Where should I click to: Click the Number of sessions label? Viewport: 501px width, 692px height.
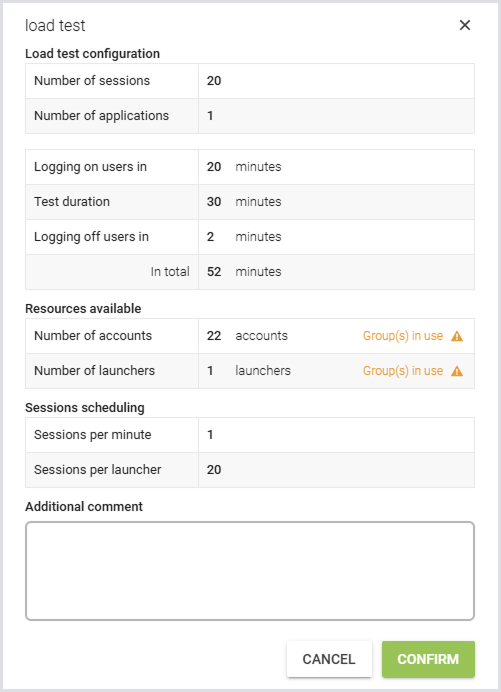click(92, 81)
